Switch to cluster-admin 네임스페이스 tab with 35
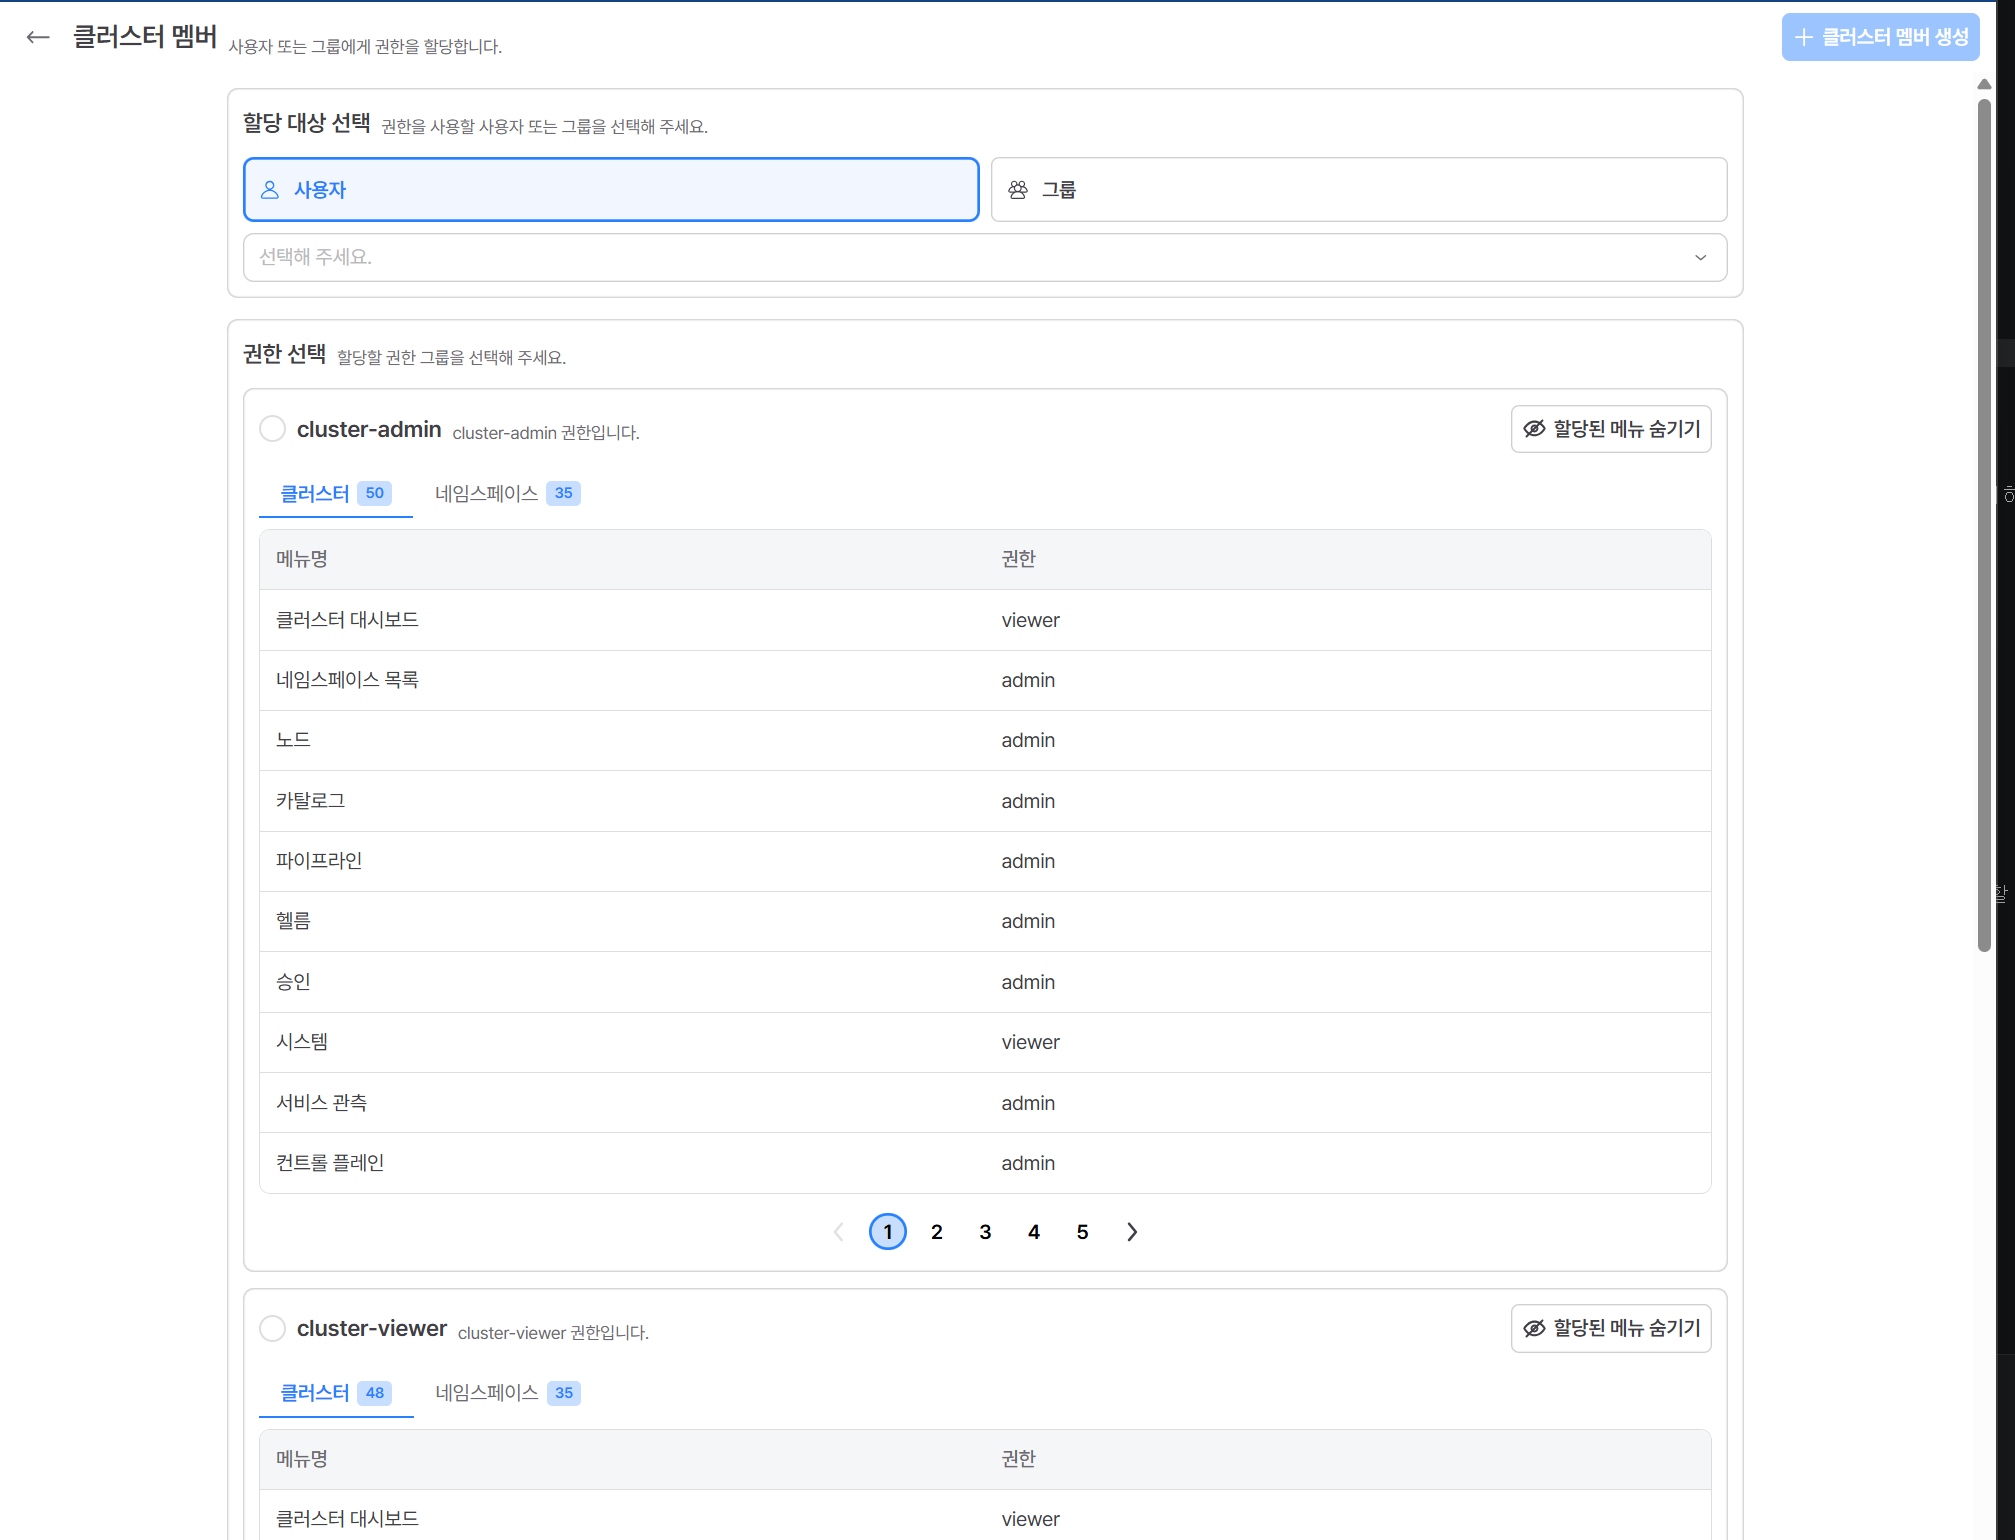The image size is (2015, 1540). pos(507,493)
